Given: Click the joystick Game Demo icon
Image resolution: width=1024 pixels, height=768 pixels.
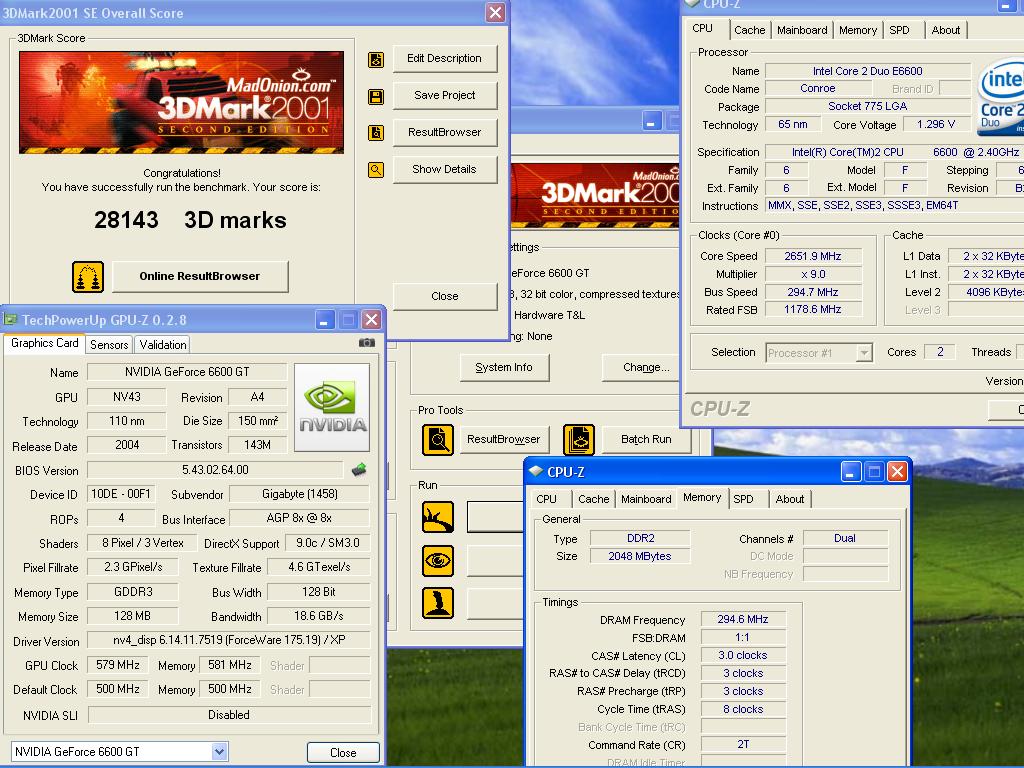Looking at the screenshot, I should 438,603.
